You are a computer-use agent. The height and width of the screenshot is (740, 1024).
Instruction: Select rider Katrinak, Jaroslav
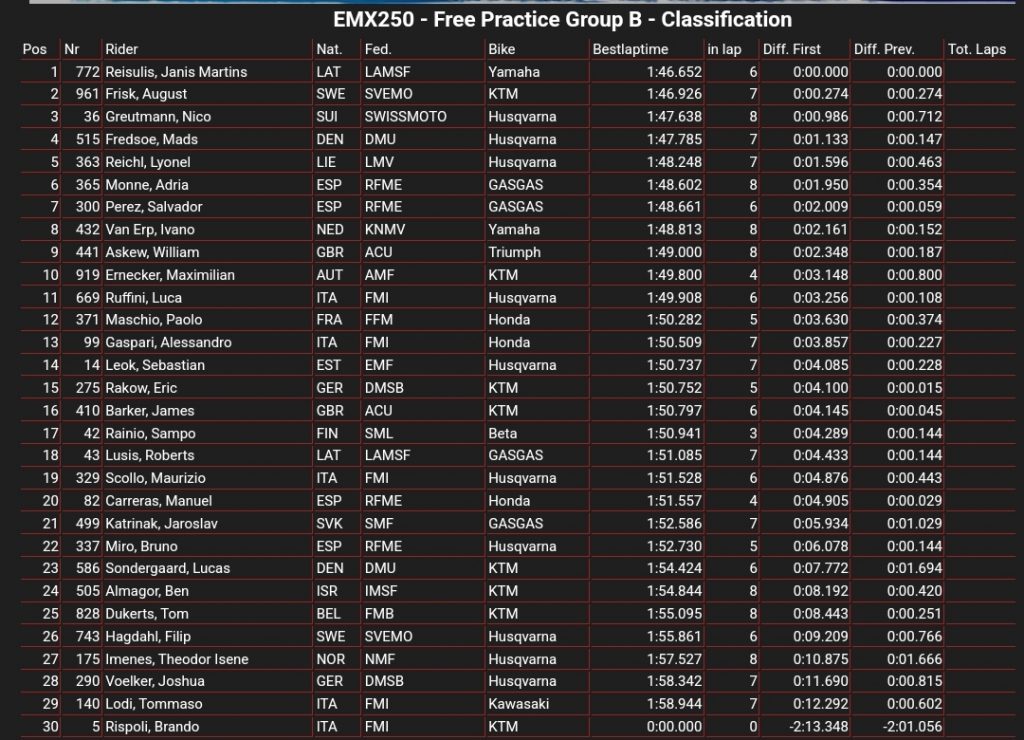coord(161,523)
